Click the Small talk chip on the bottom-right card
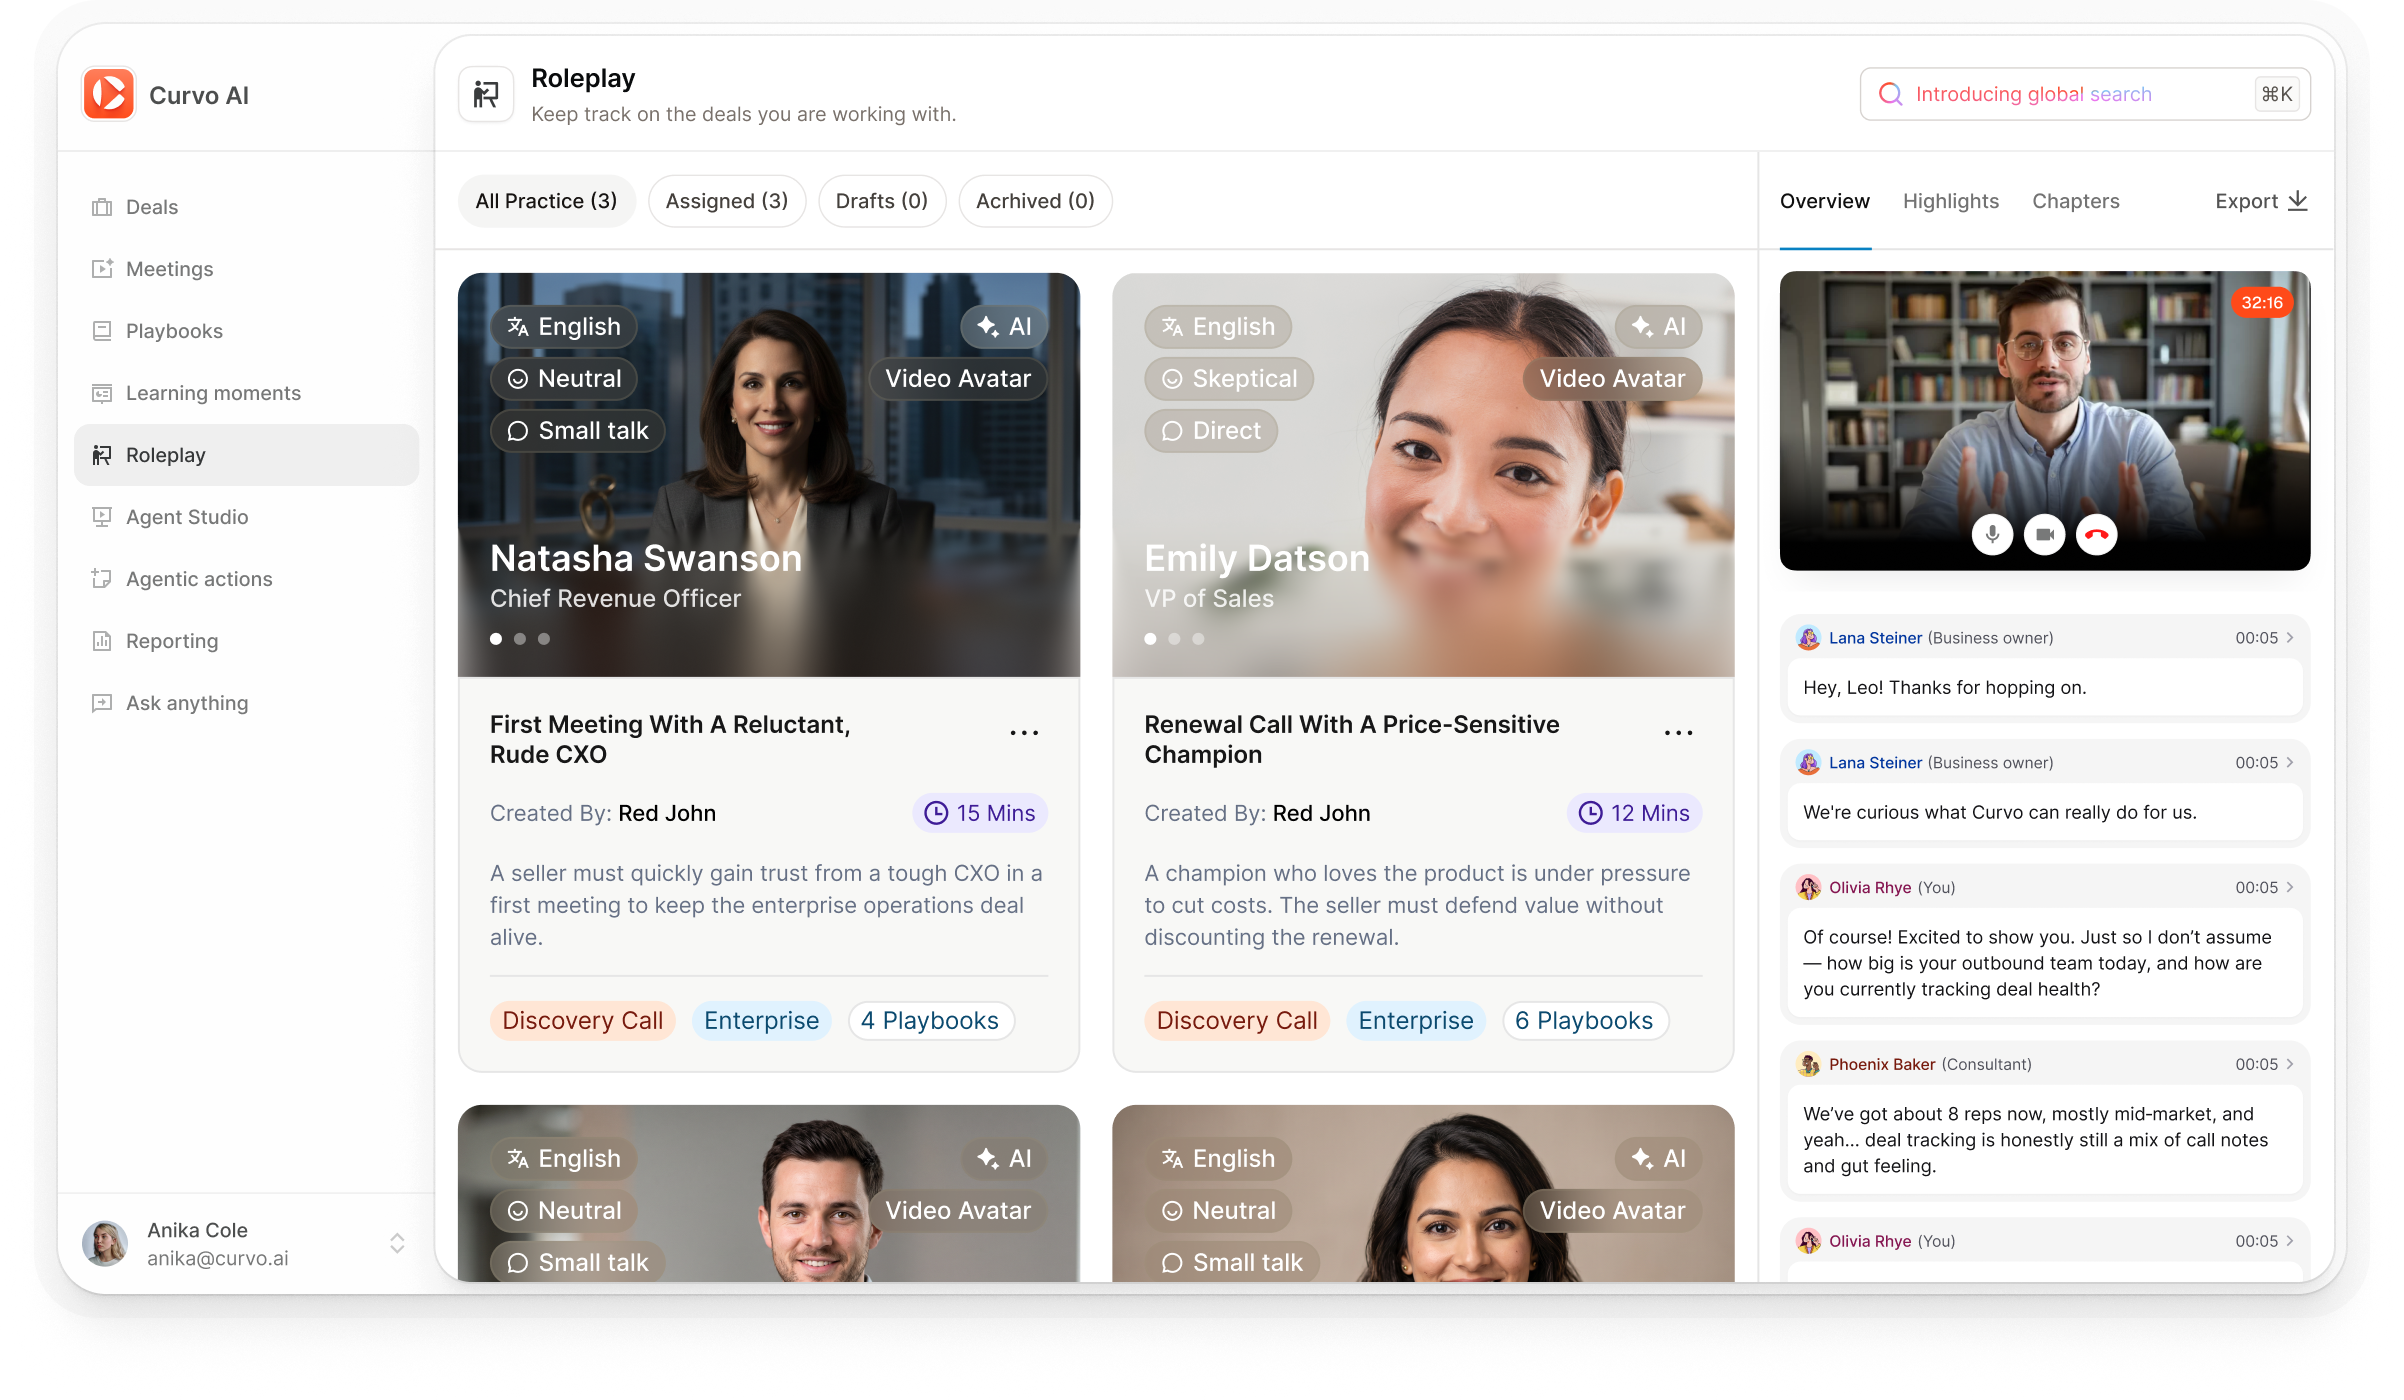Image resolution: width=2404 pixels, height=1400 pixels. pyautogui.click(x=1232, y=1262)
